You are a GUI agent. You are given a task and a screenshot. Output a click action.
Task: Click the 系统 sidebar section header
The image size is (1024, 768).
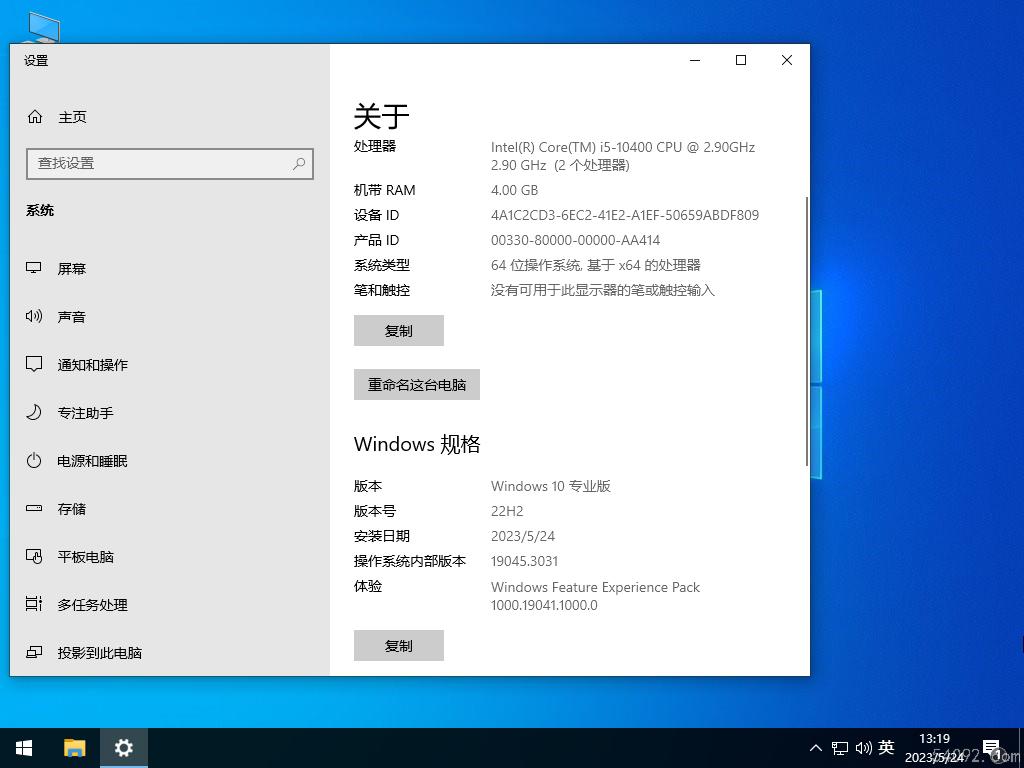40,210
